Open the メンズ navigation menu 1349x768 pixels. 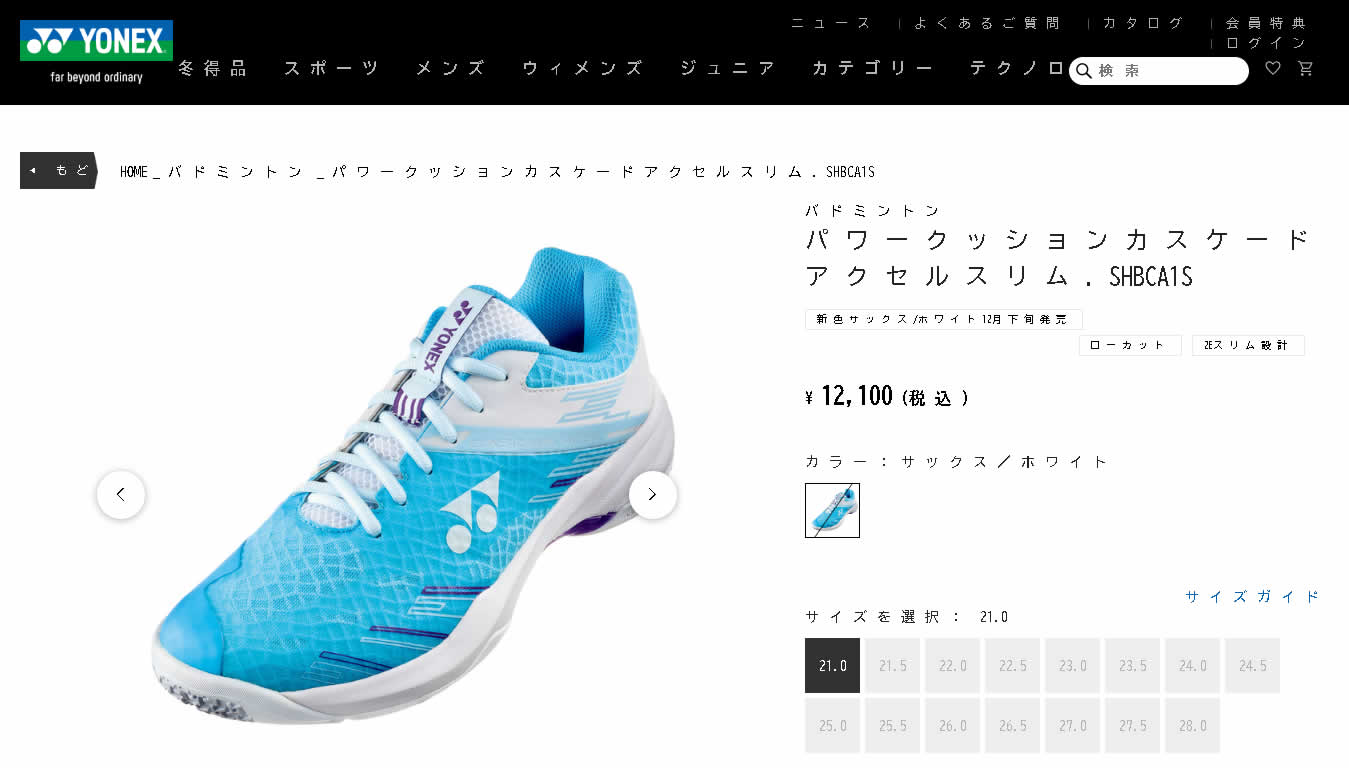451,68
